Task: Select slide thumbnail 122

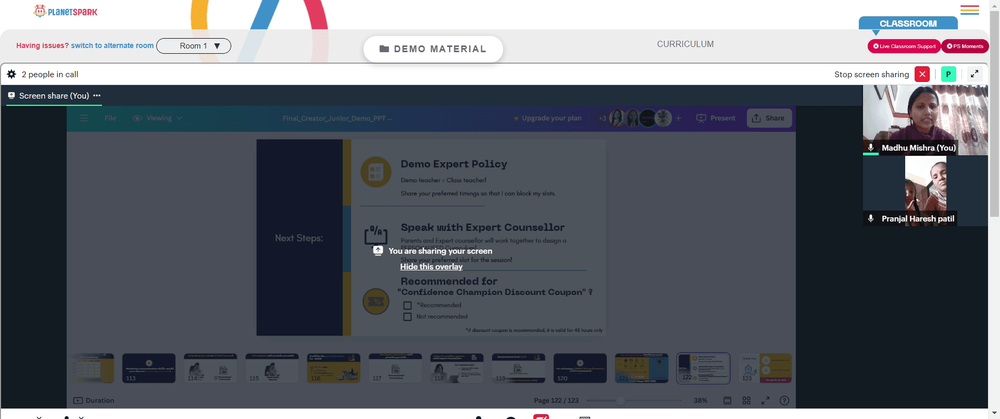Action: [x=703, y=368]
